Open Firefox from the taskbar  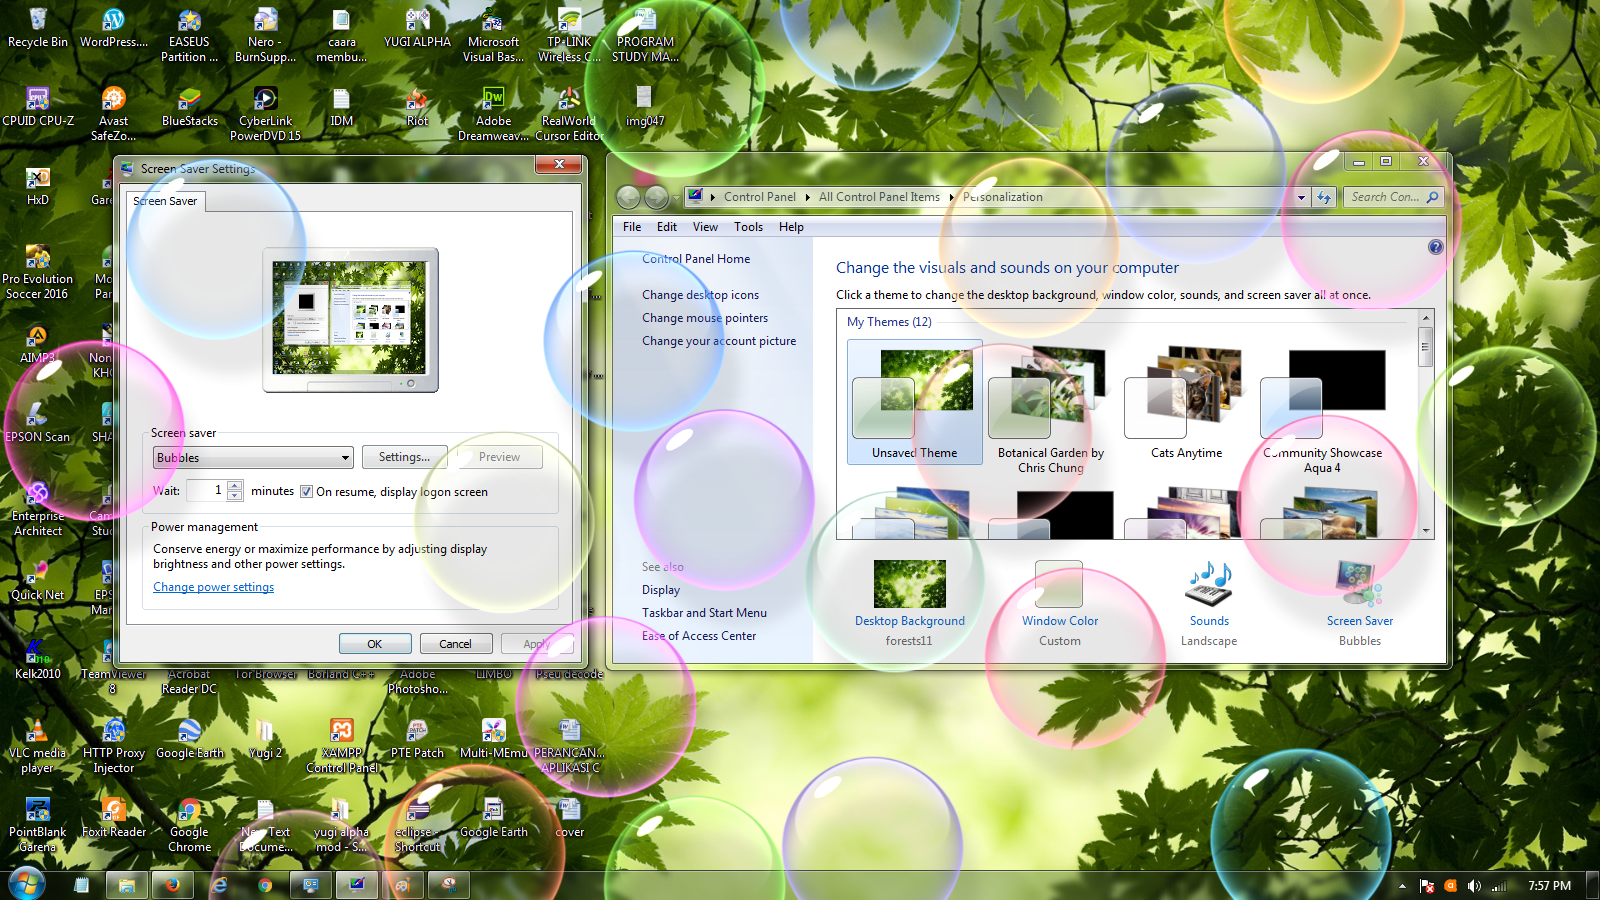click(x=172, y=885)
